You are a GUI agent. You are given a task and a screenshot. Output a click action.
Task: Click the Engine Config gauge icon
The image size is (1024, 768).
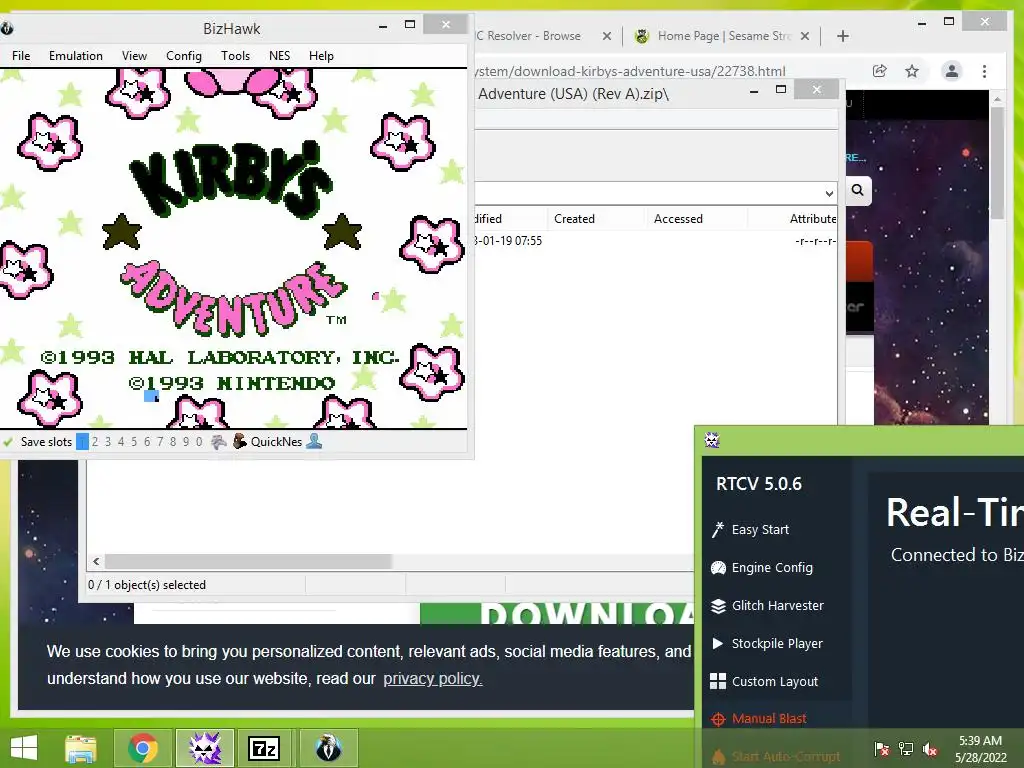click(718, 568)
